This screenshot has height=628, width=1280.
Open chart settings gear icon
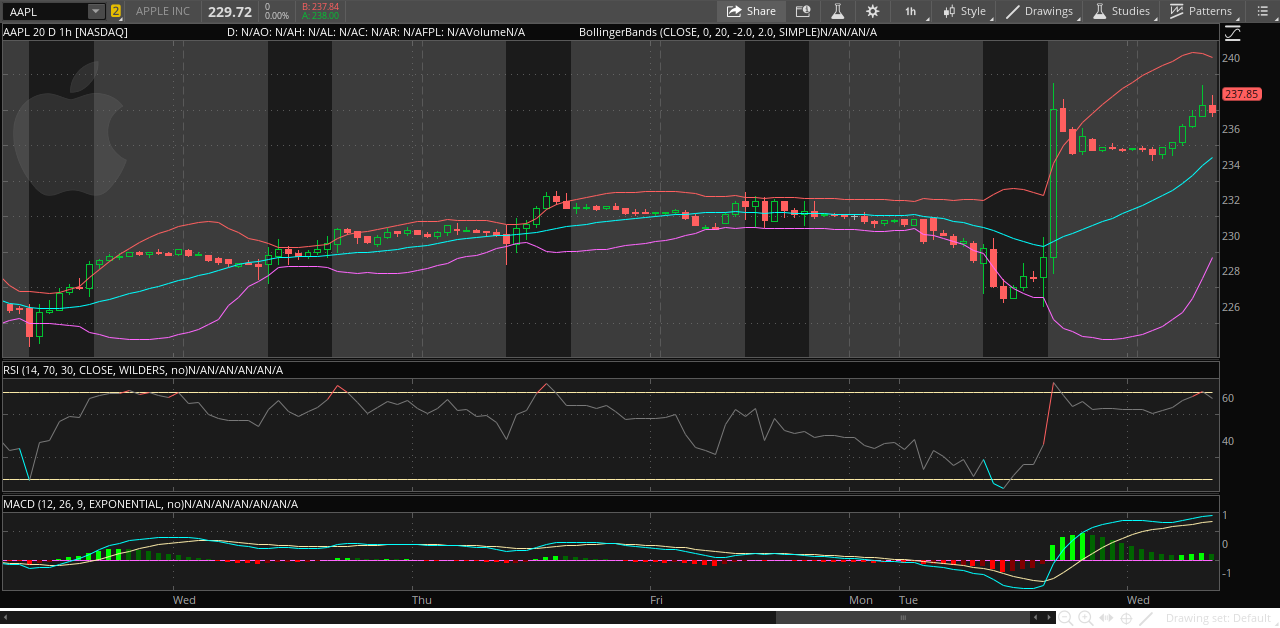[872, 11]
